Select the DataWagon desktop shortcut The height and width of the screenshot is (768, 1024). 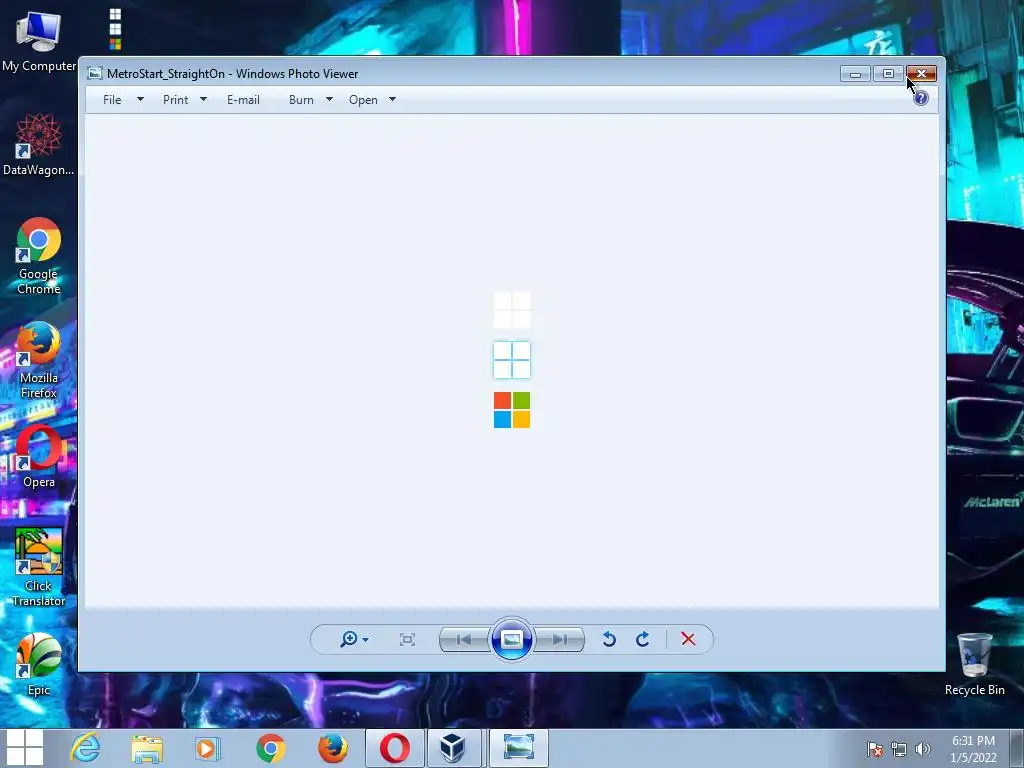click(39, 144)
